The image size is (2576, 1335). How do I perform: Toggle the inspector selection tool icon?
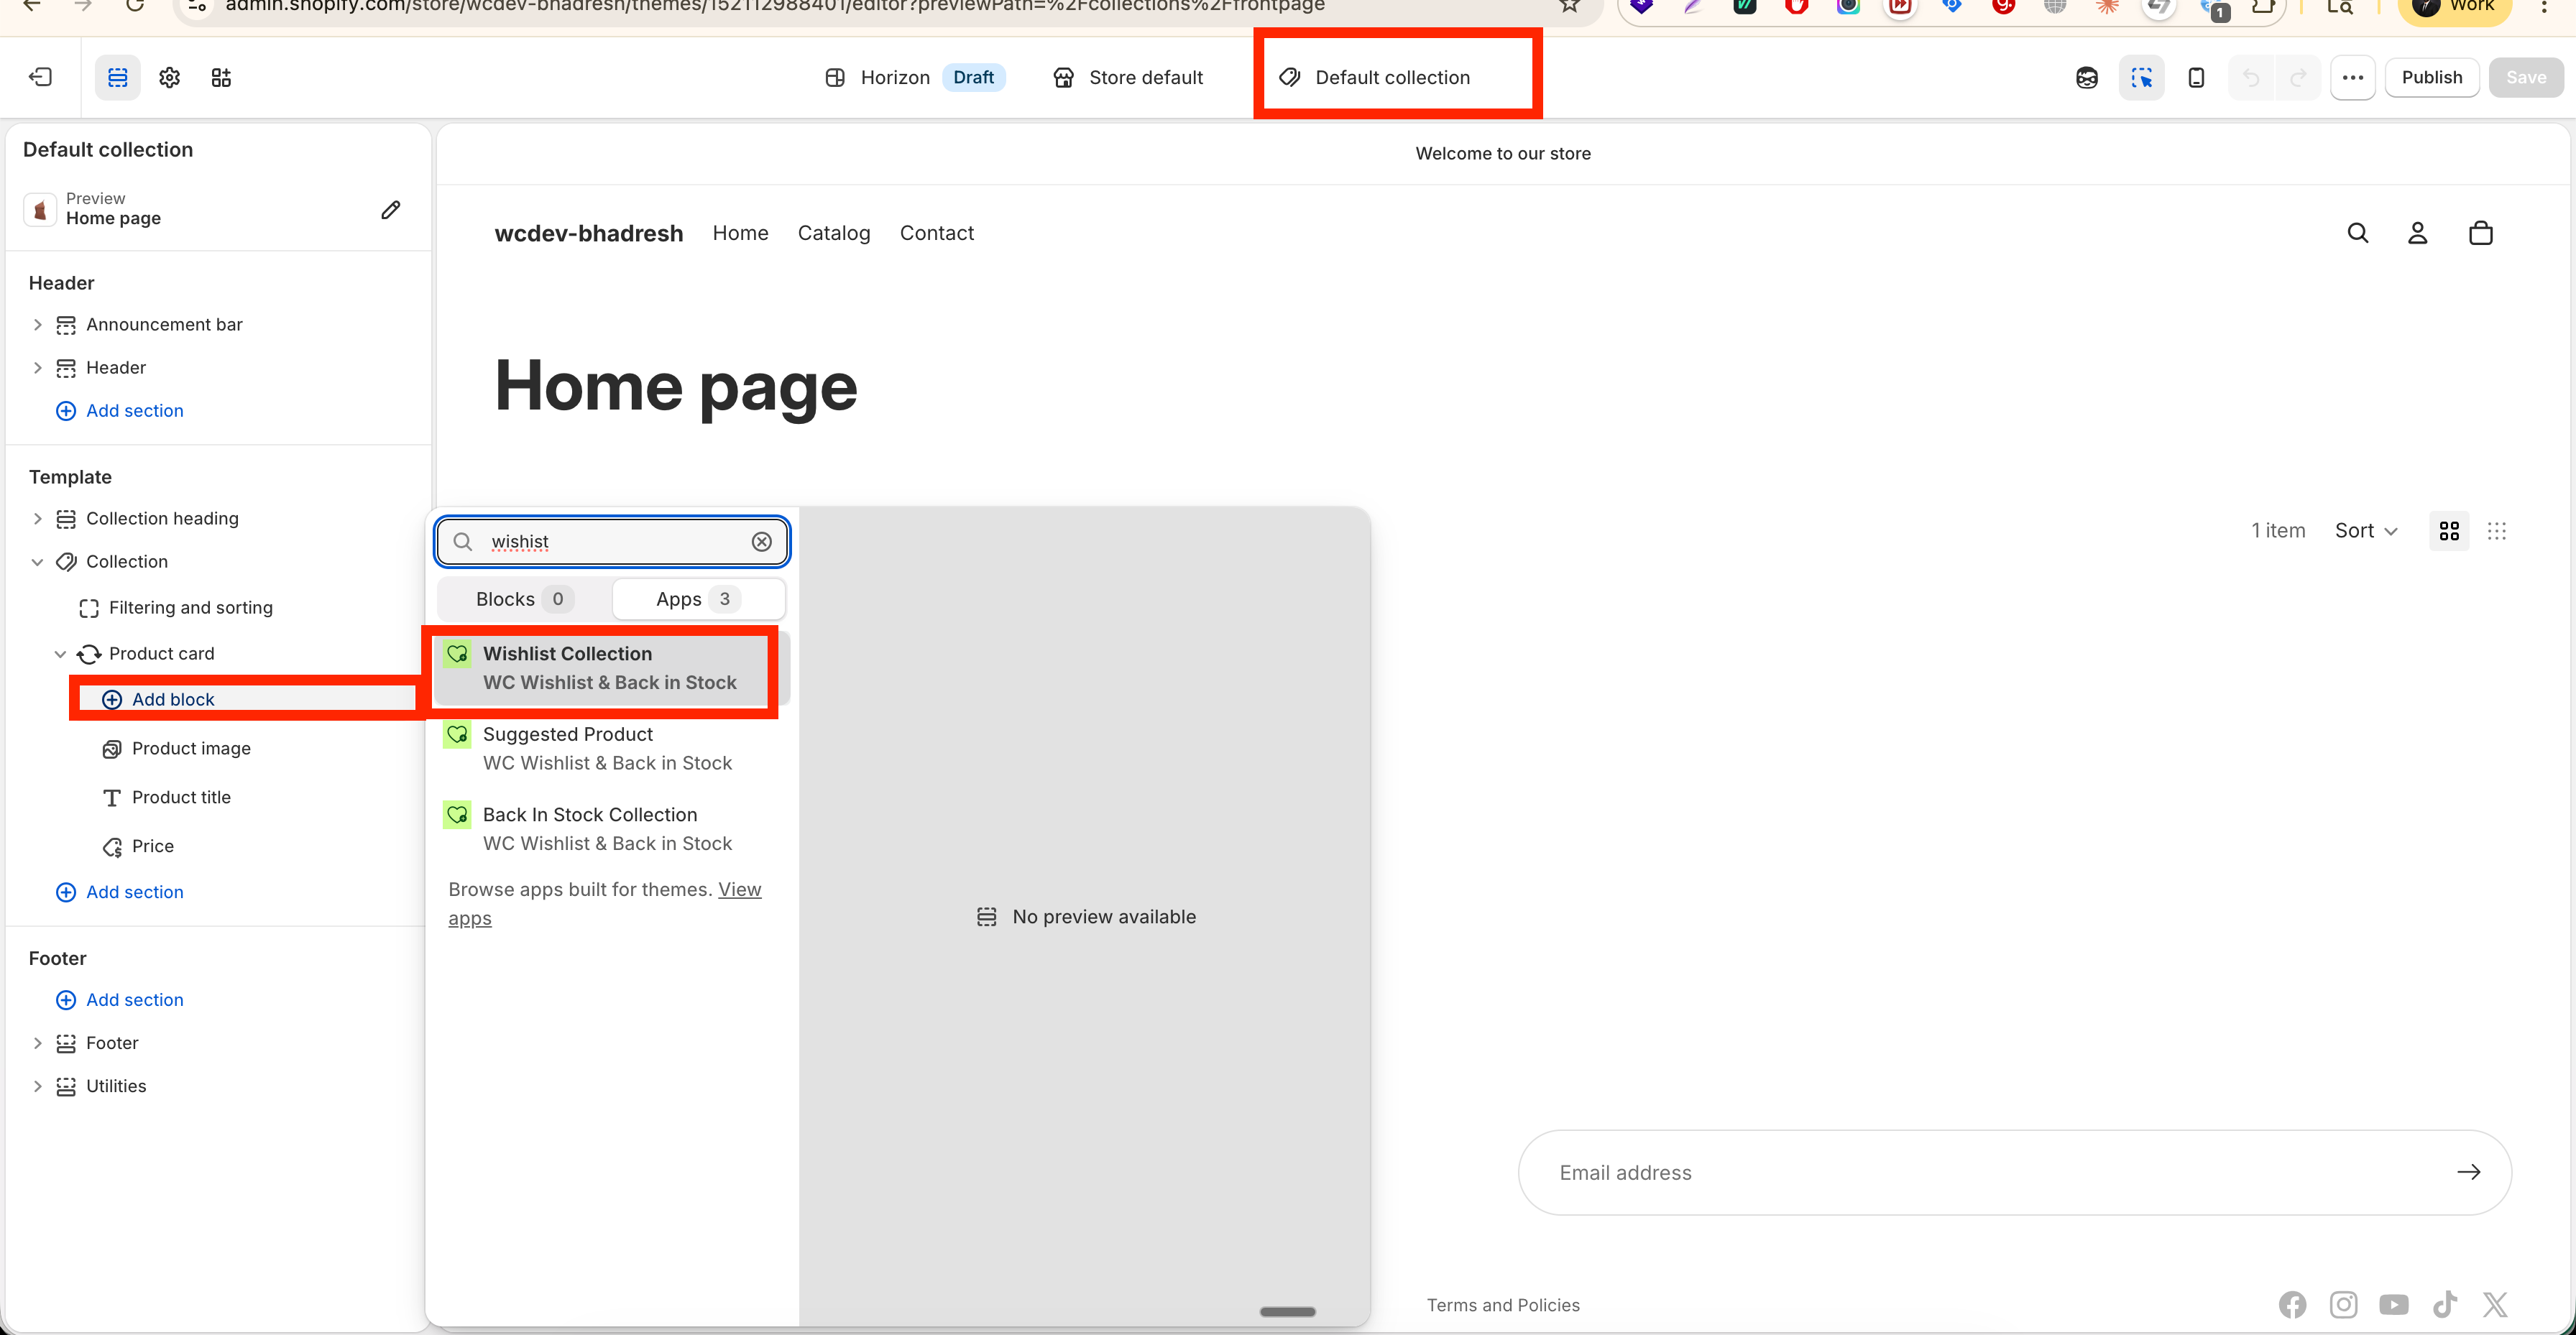[2141, 77]
